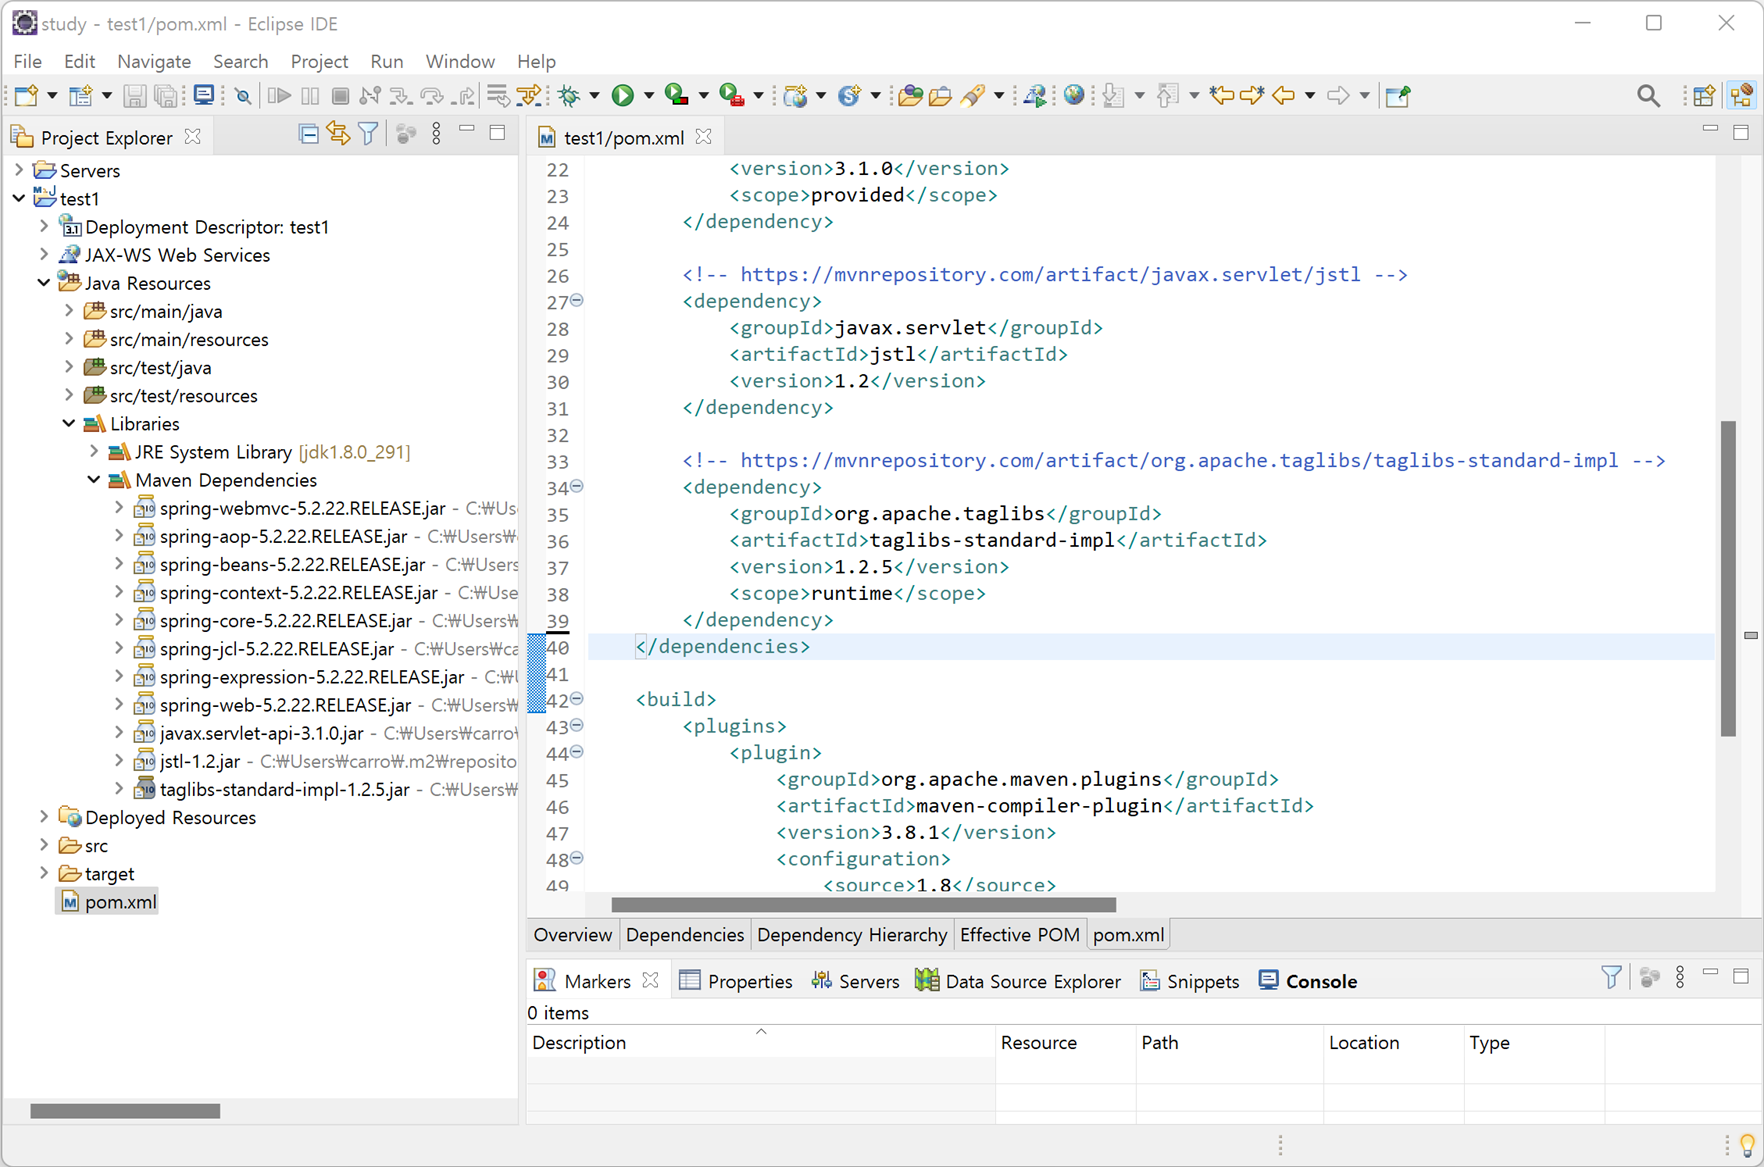The height and width of the screenshot is (1167, 1764).
Task: Open the Navigate menu
Action: pyautogui.click(x=154, y=61)
